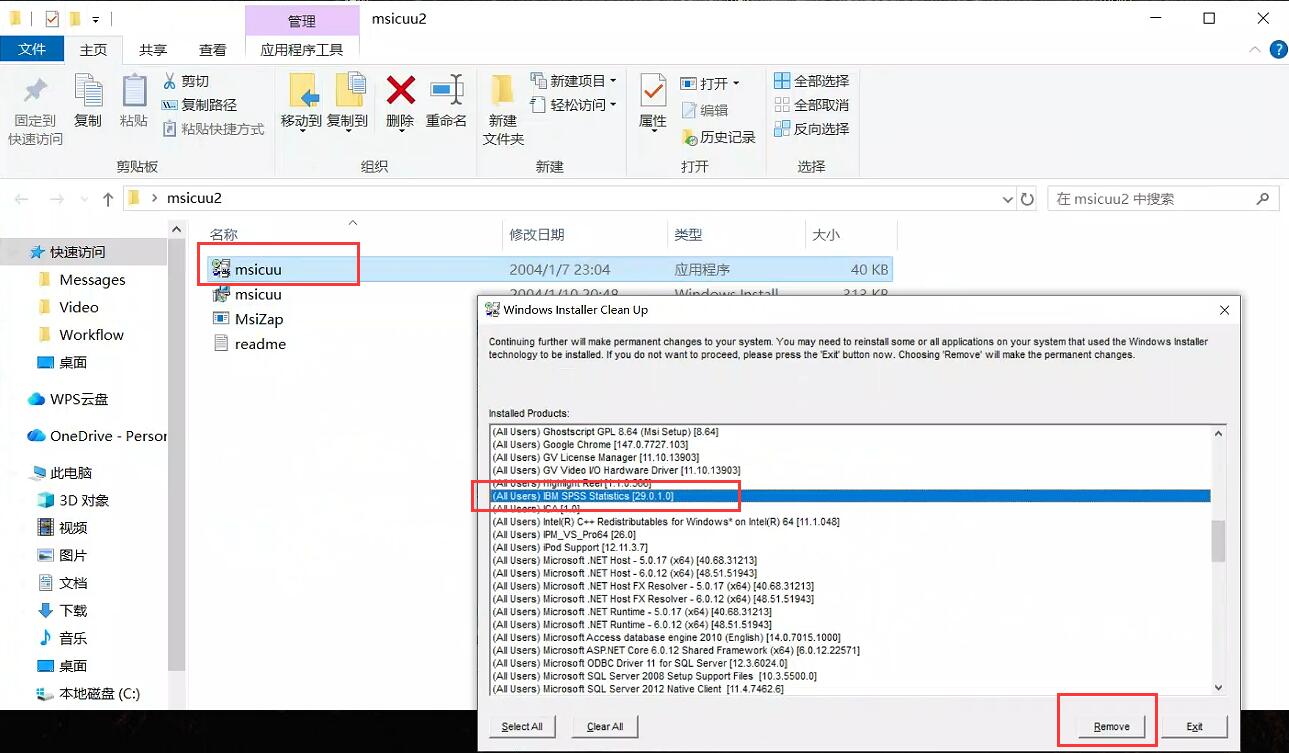Click the Select All button
This screenshot has width=1289, height=753.
(x=522, y=727)
